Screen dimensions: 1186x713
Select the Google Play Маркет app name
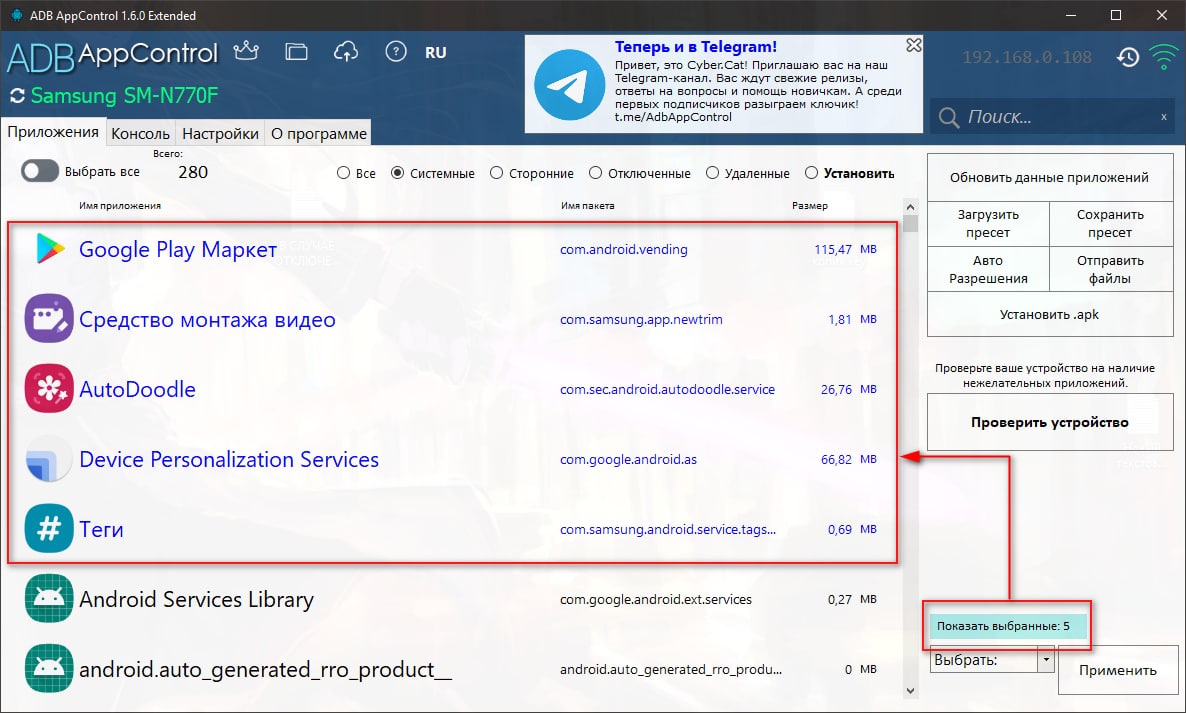pyautogui.click(x=178, y=250)
